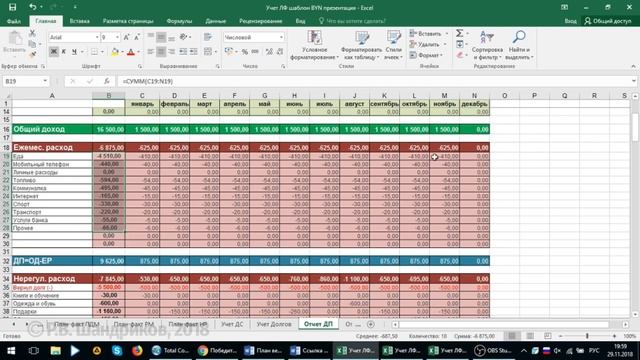
Task: Save the workbook with the floppy icon
Action: (x=13, y=7)
